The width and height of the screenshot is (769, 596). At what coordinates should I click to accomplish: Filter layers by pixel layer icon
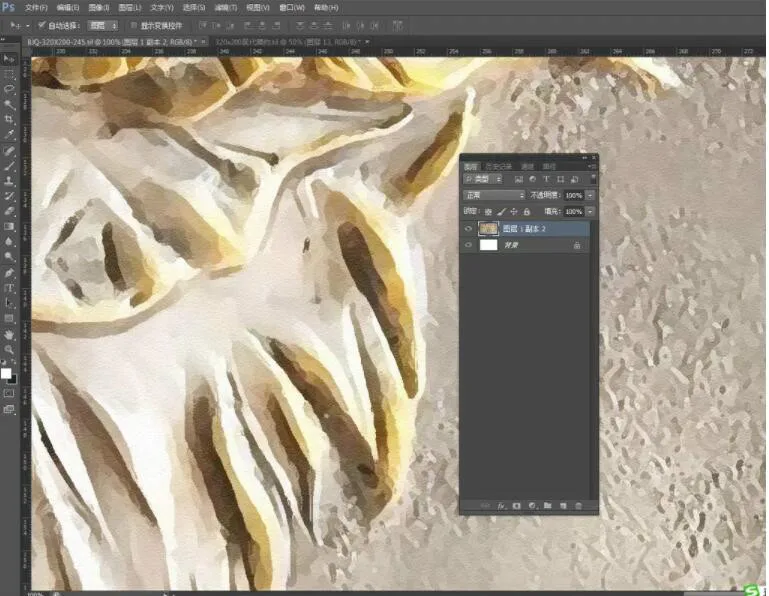(518, 180)
